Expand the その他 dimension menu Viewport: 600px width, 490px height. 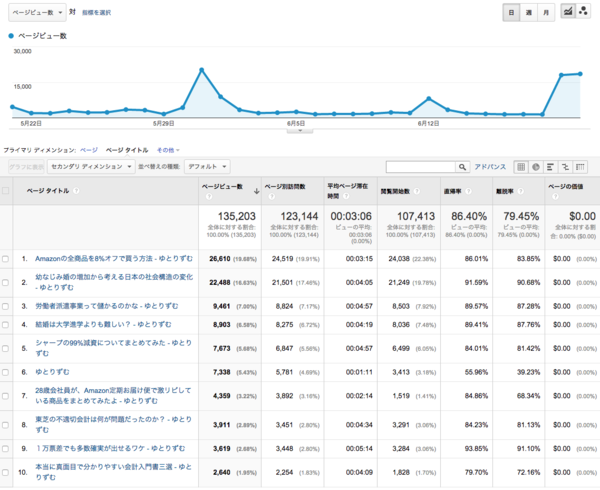click(x=168, y=150)
